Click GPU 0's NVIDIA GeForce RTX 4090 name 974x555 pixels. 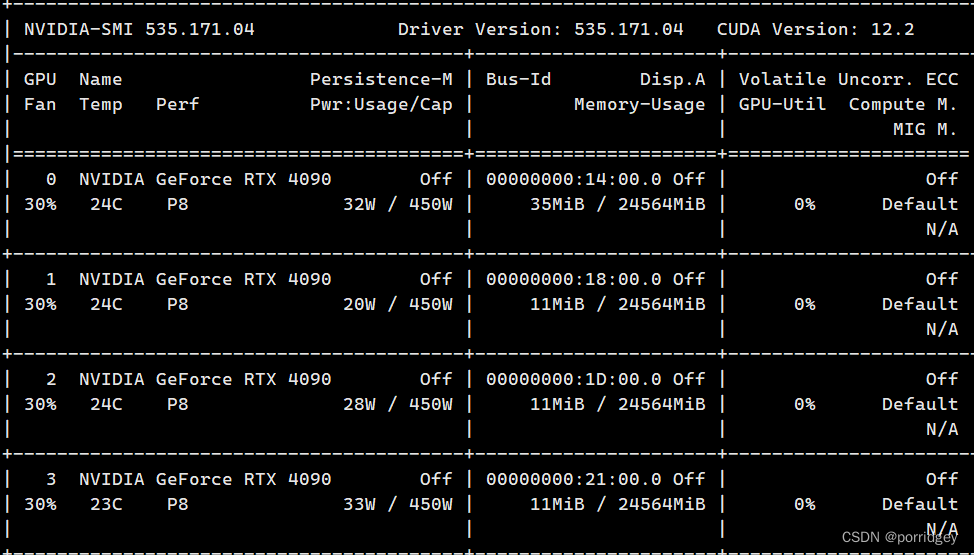coord(205,180)
